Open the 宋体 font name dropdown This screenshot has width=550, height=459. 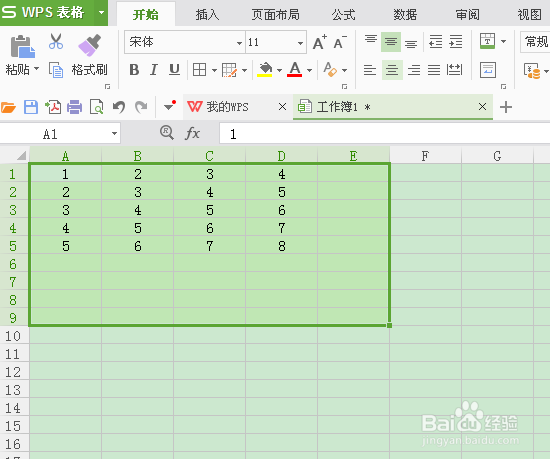tap(239, 43)
